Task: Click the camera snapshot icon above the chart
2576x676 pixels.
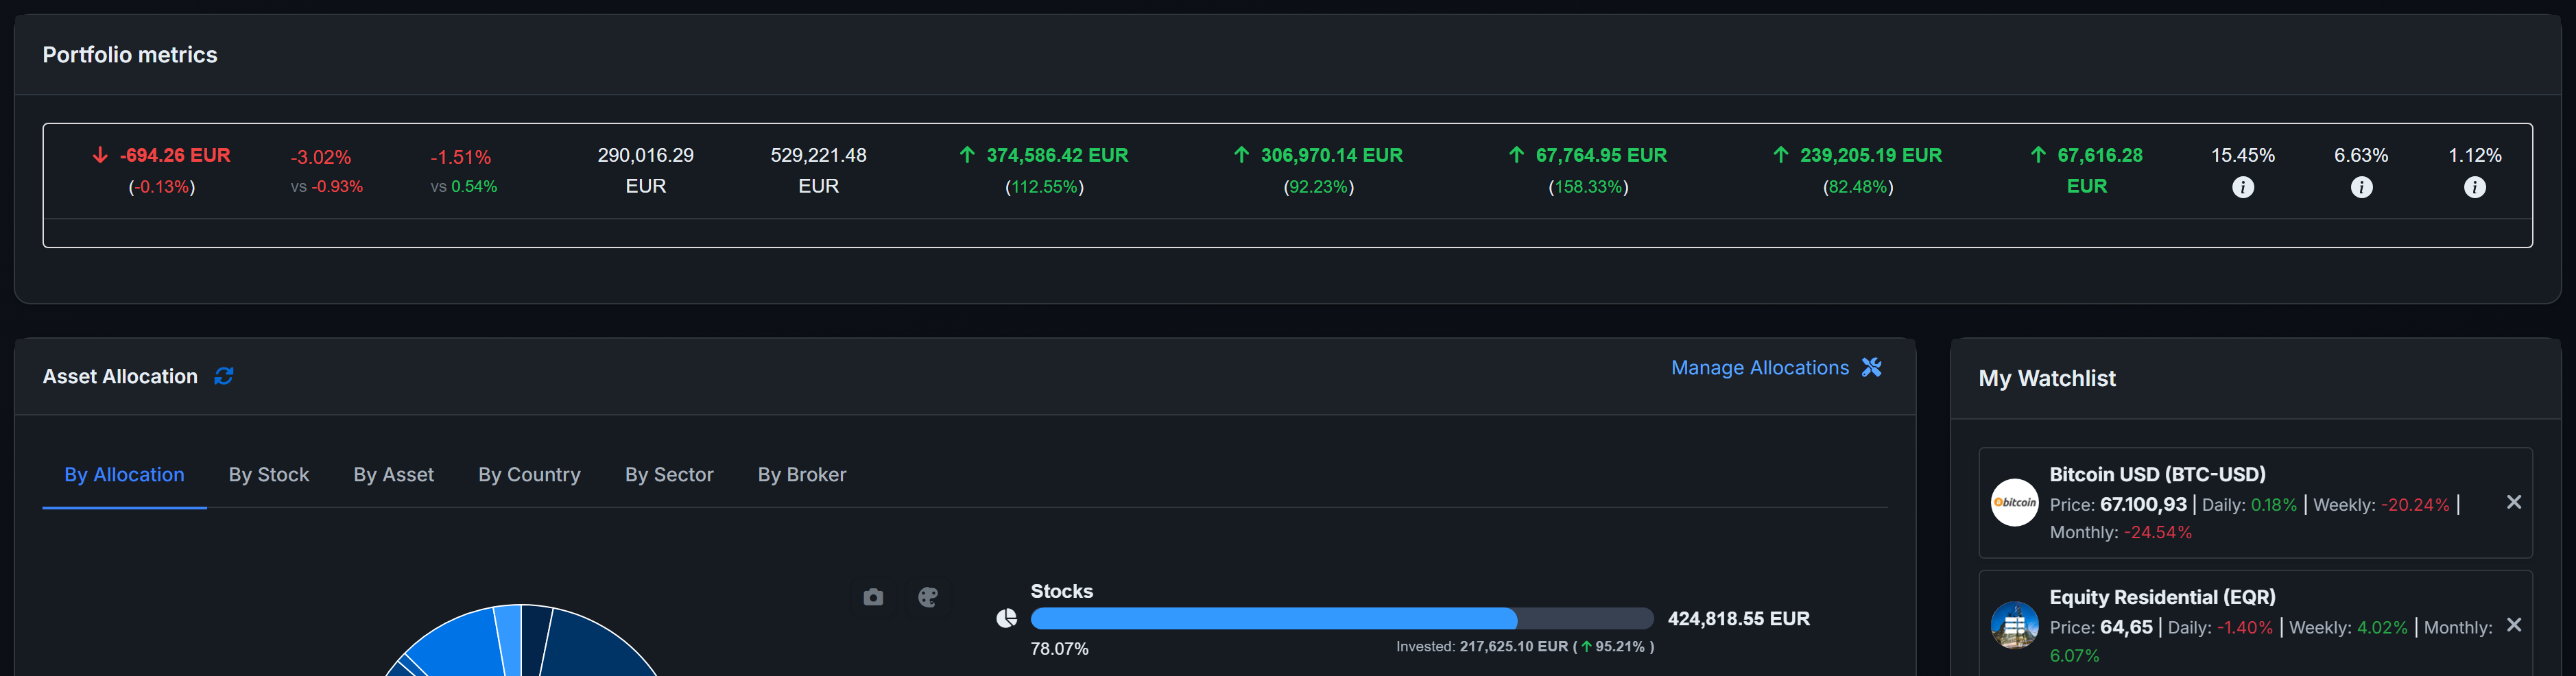Action: [x=873, y=597]
